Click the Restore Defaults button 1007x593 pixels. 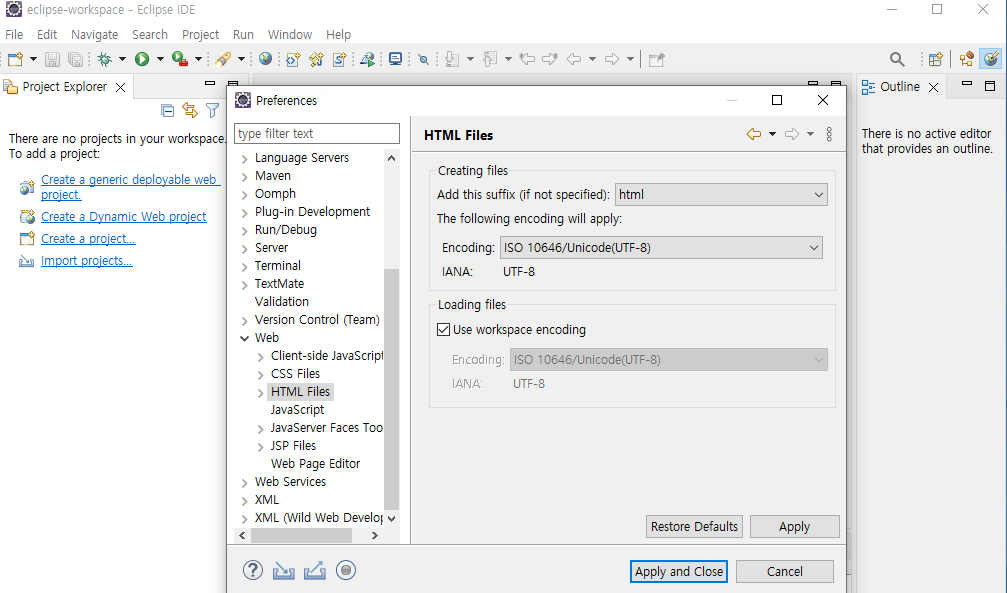click(x=694, y=526)
